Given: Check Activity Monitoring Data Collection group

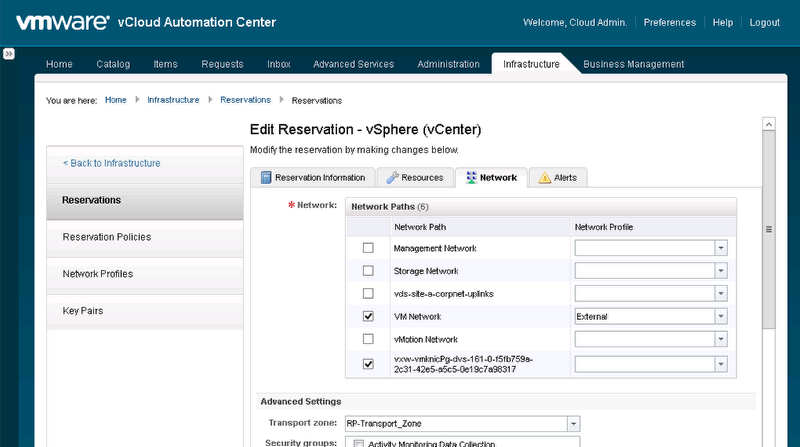Looking at the screenshot, I should (359, 444).
